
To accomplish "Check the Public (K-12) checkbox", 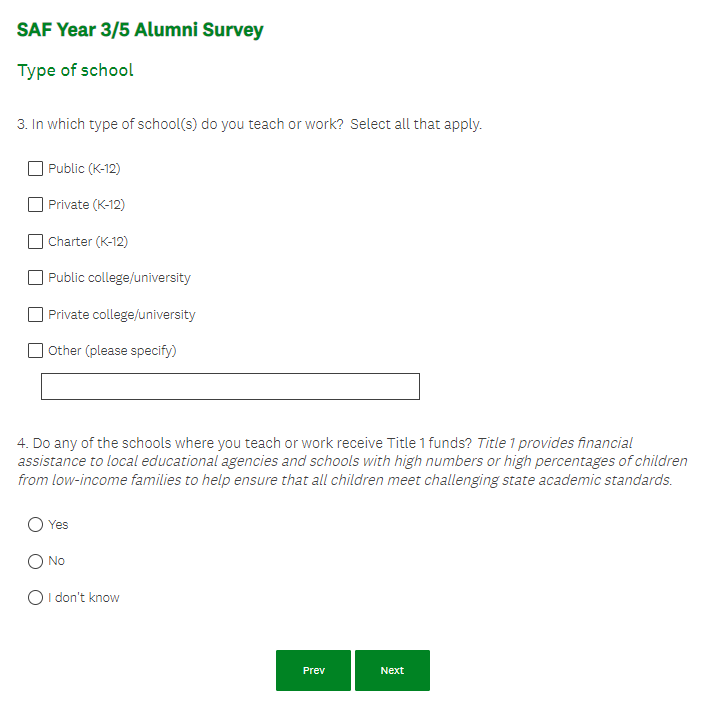I will coord(36,169).
